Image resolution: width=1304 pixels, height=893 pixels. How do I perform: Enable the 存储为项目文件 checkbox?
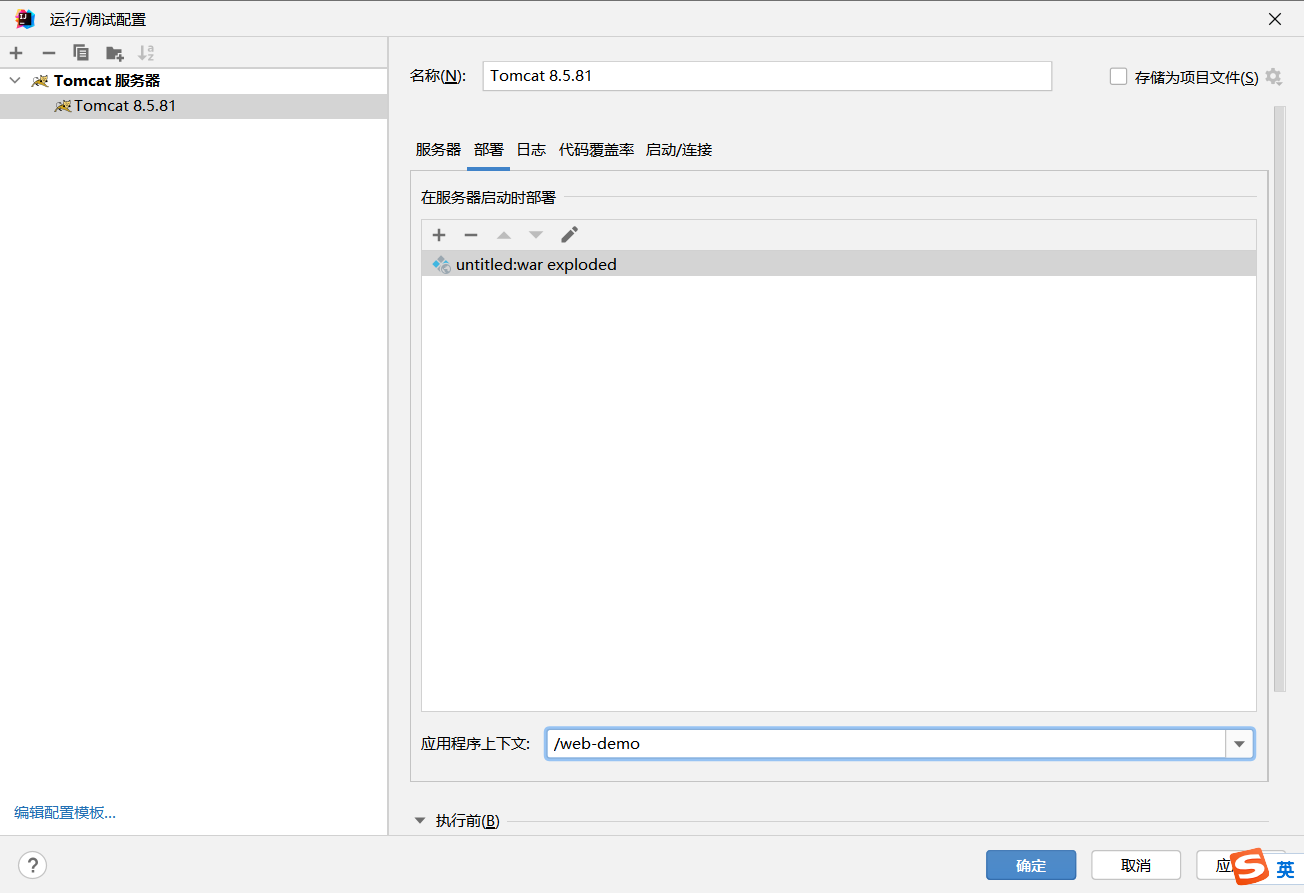1119,76
